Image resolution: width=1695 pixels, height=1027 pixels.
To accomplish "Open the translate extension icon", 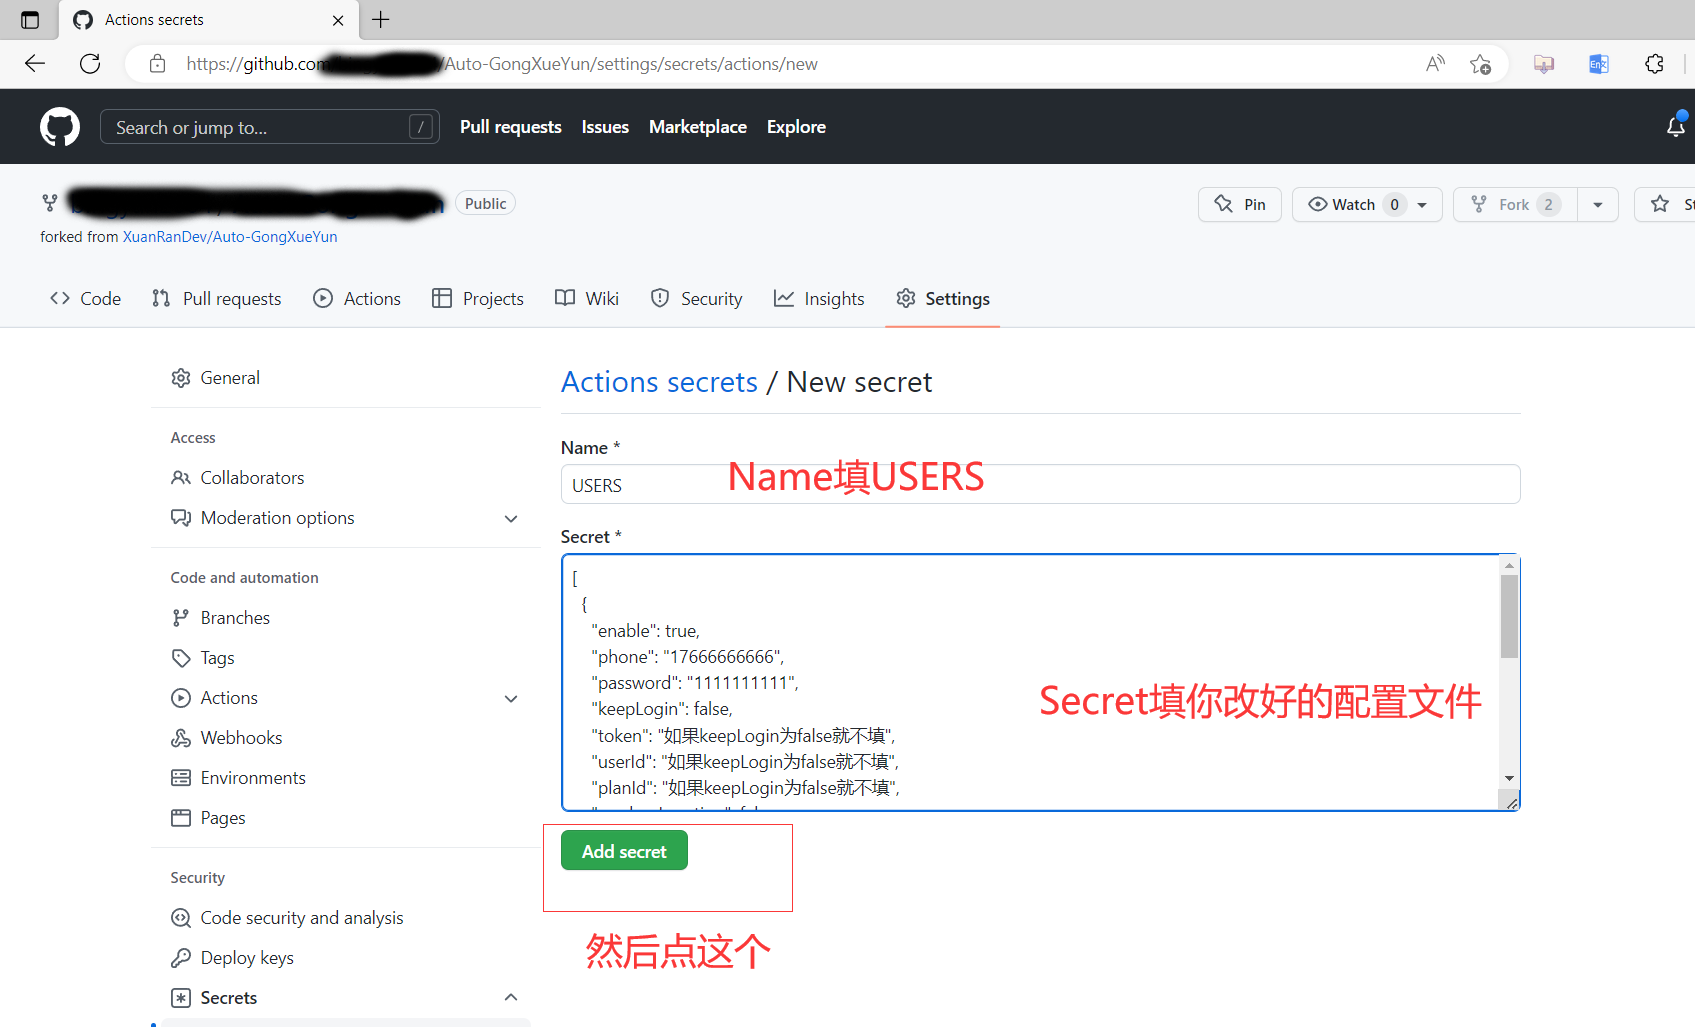I will [1599, 64].
